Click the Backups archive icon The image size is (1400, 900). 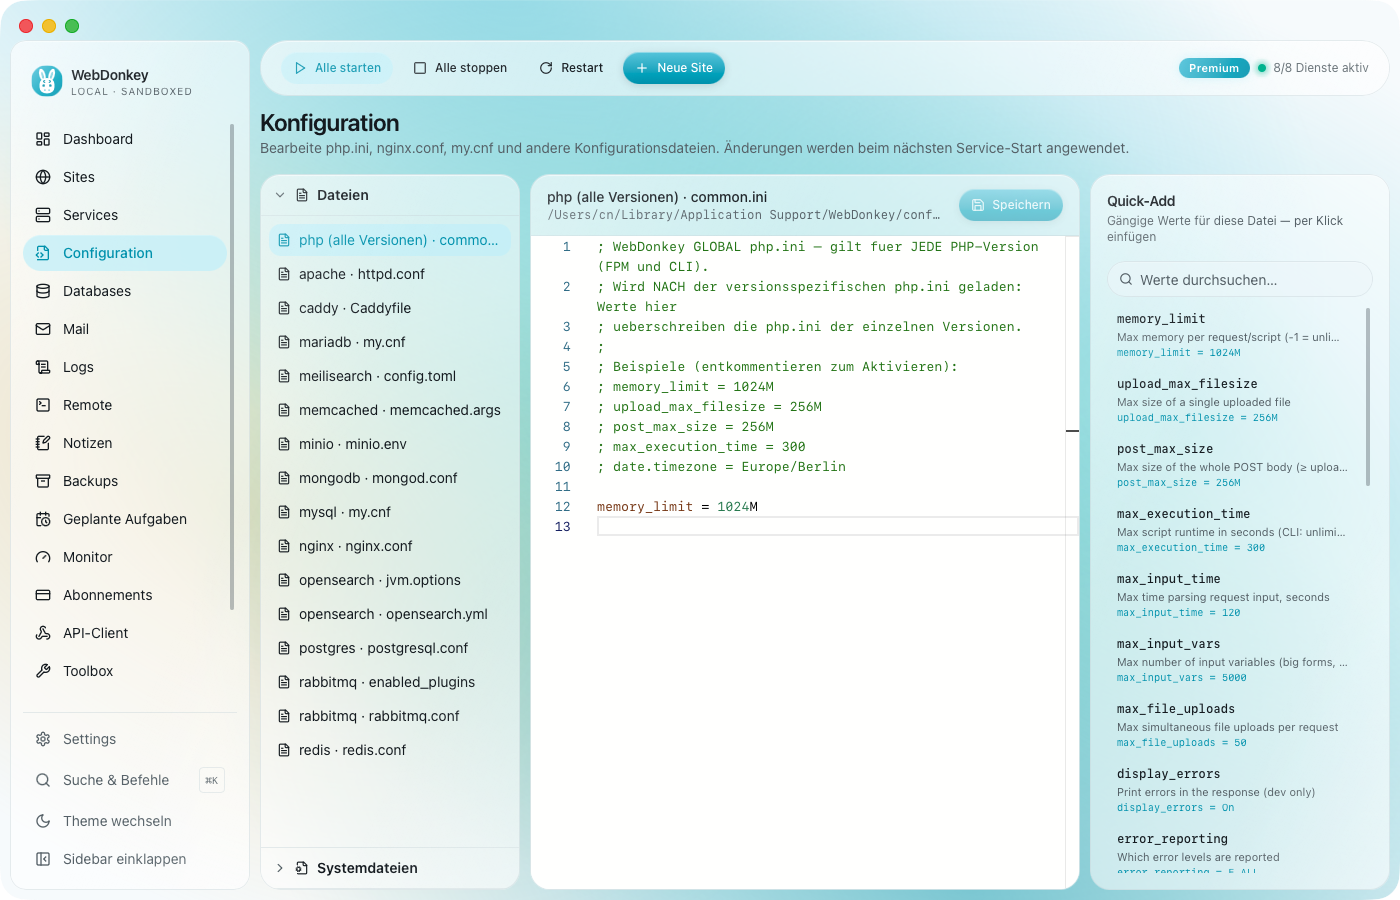point(43,481)
